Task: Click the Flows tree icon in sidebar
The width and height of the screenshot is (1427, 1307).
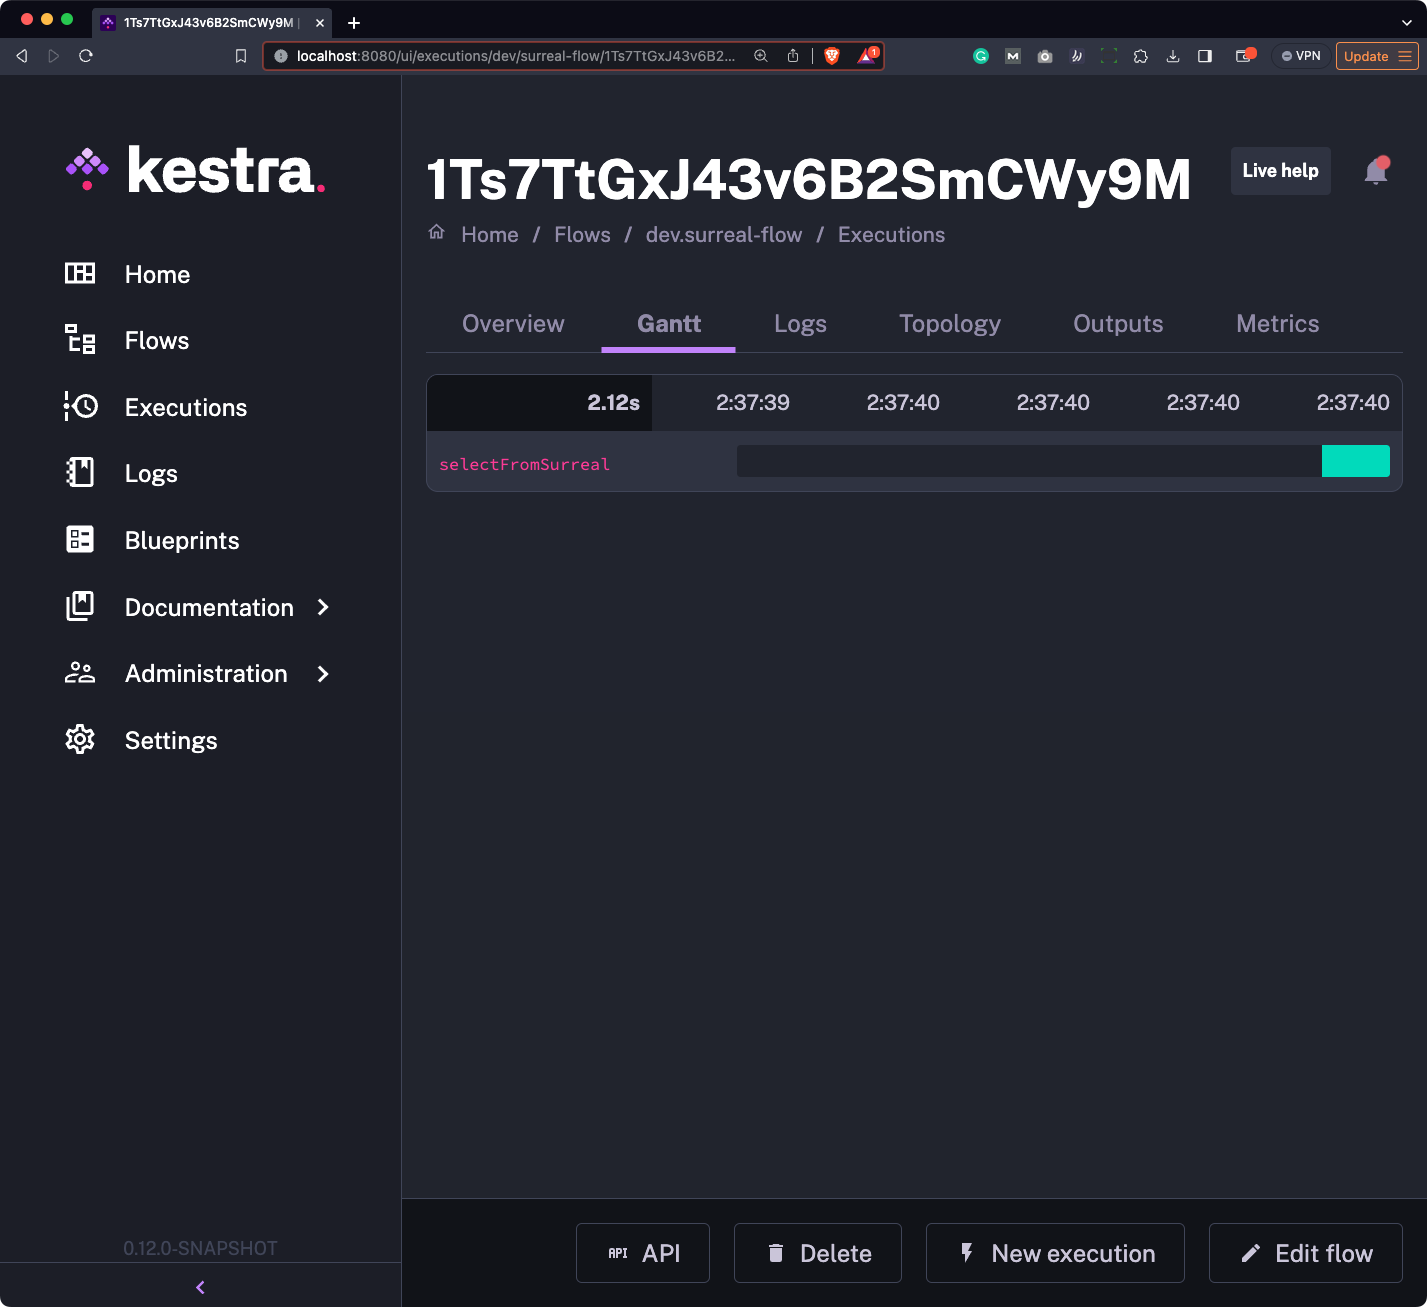Action: tap(80, 340)
